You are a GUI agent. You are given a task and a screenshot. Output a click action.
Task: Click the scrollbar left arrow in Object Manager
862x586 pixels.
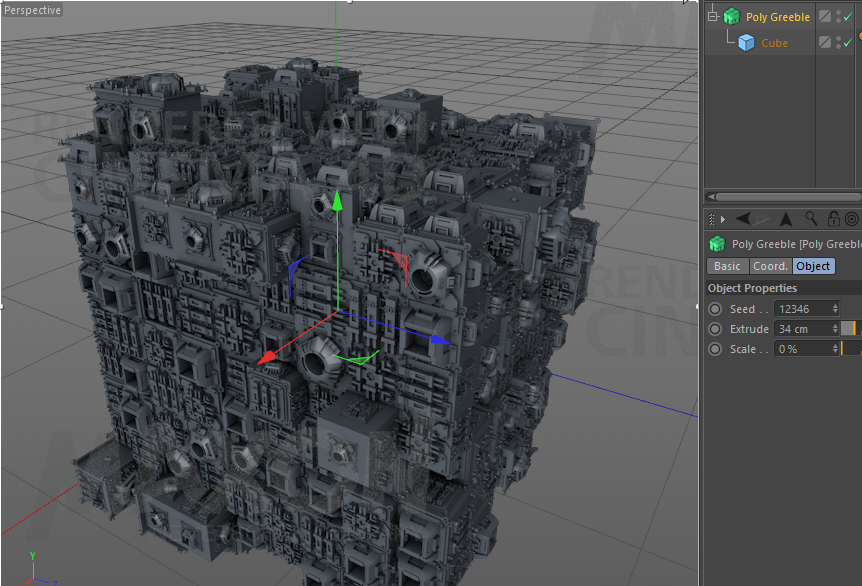coord(711,197)
